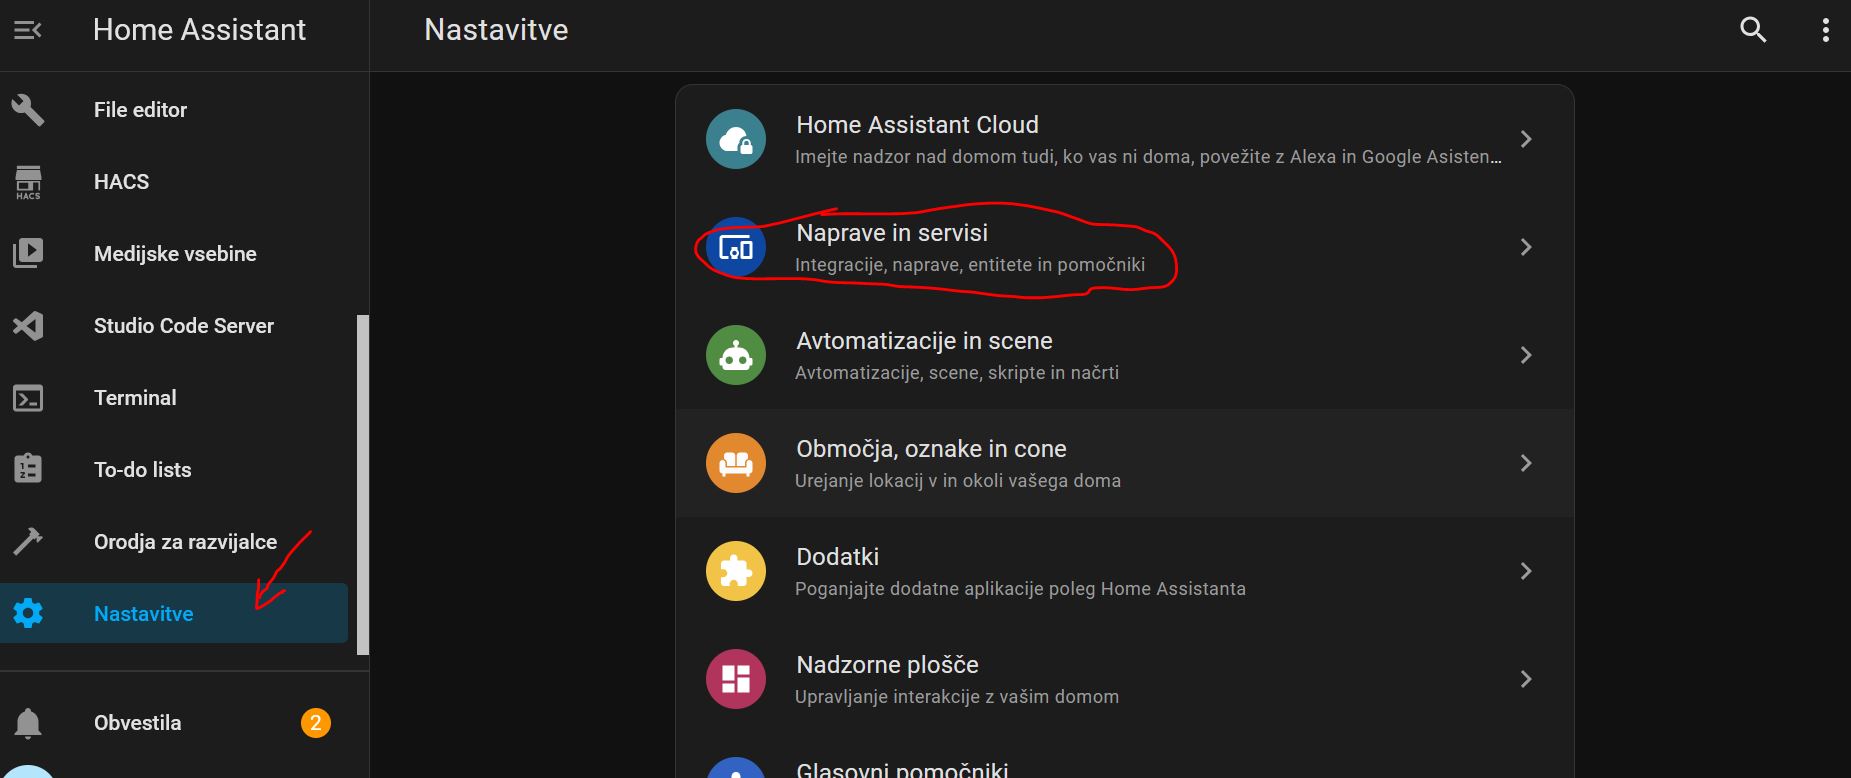
Task: Open Naprave in servisi settings
Action: pos(1125,247)
